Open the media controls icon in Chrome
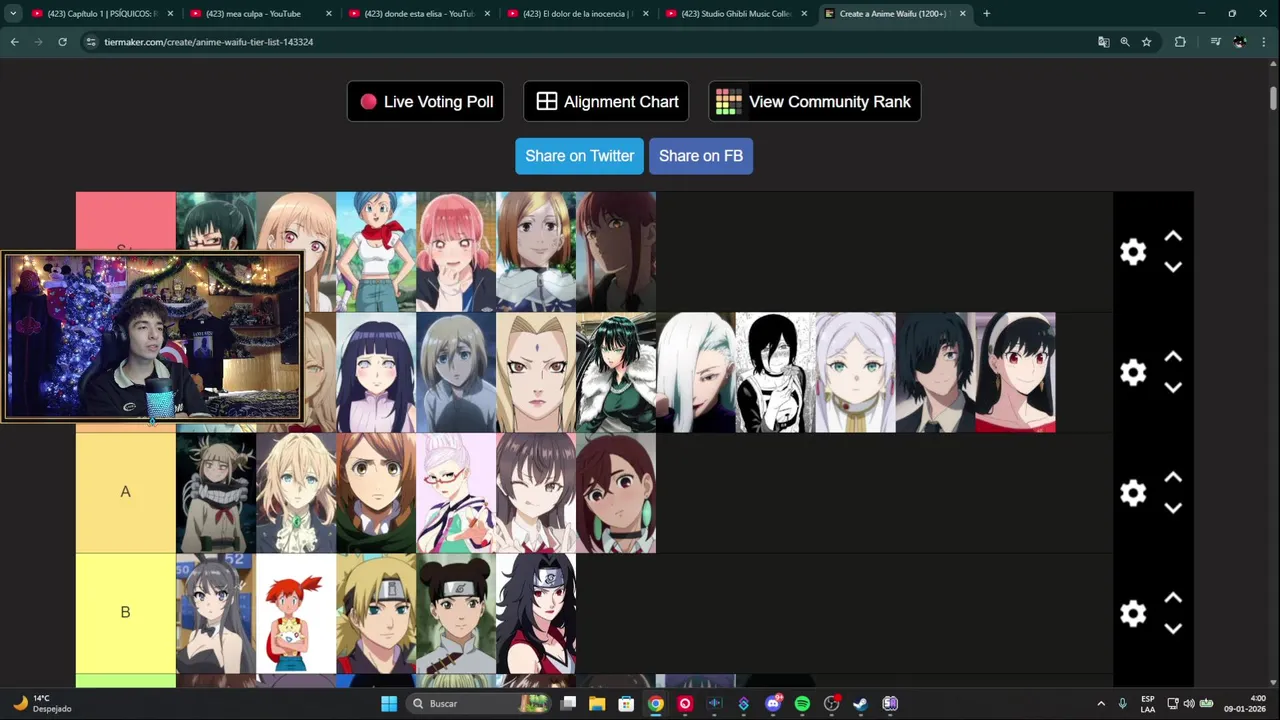 1215,42
